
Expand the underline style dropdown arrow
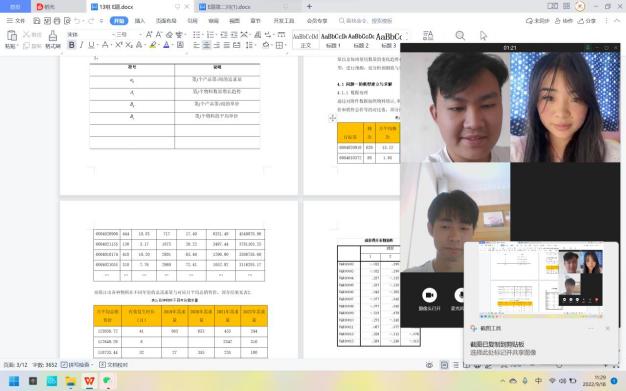coord(97,46)
